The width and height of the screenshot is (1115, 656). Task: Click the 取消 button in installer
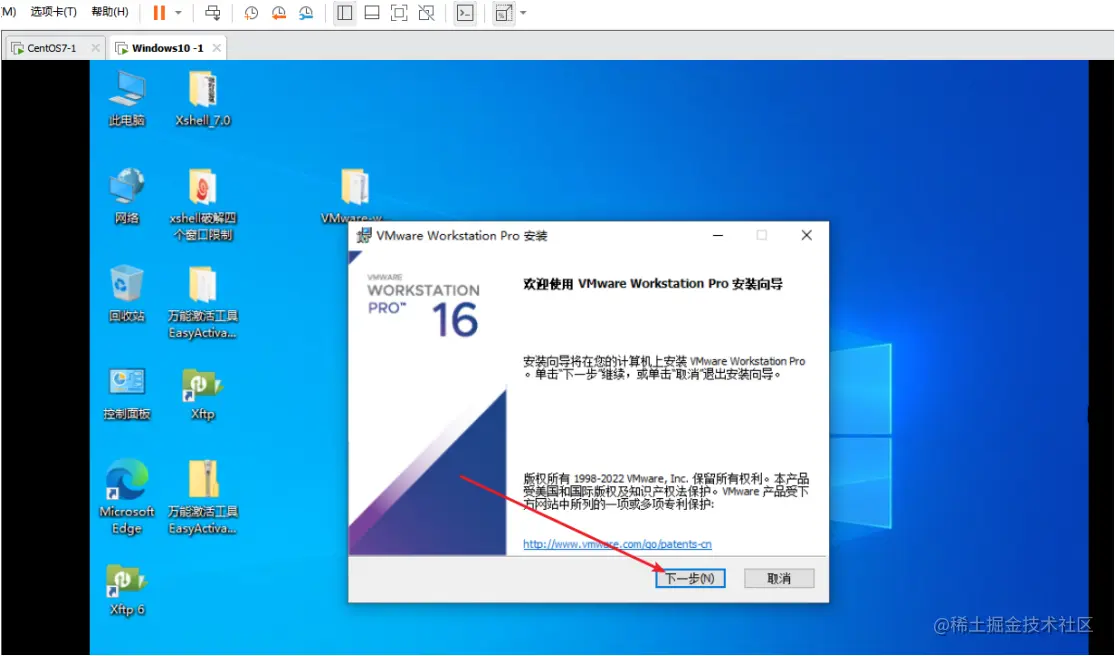coord(779,579)
